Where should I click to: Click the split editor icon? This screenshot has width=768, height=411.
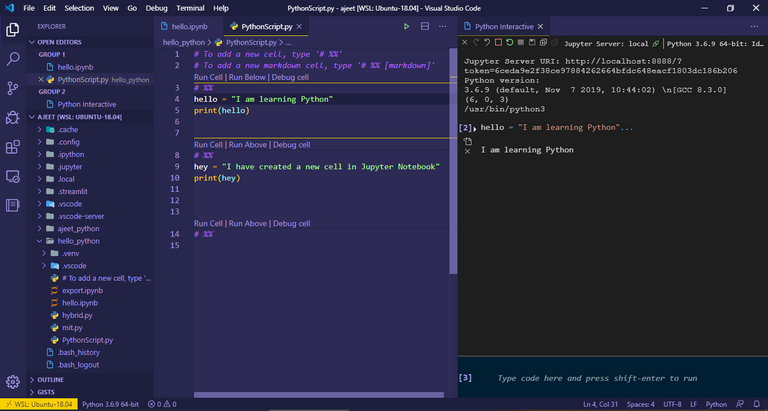[x=425, y=26]
